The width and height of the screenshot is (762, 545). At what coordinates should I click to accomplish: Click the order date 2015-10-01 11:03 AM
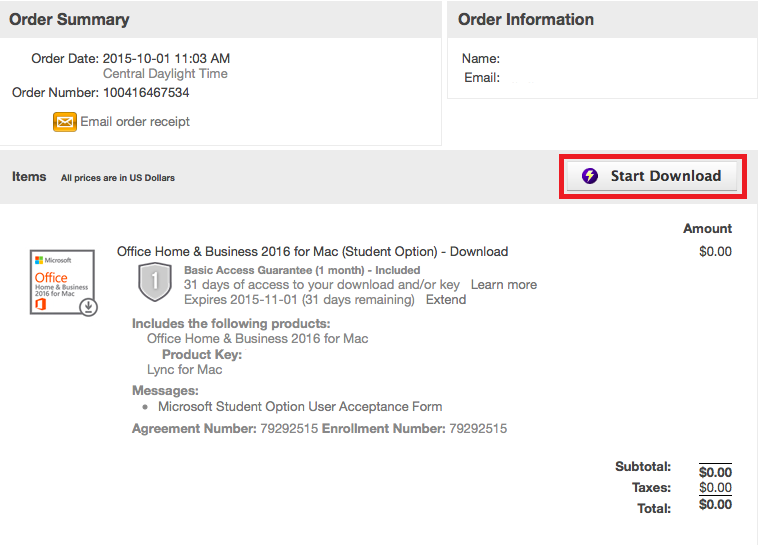[166, 58]
